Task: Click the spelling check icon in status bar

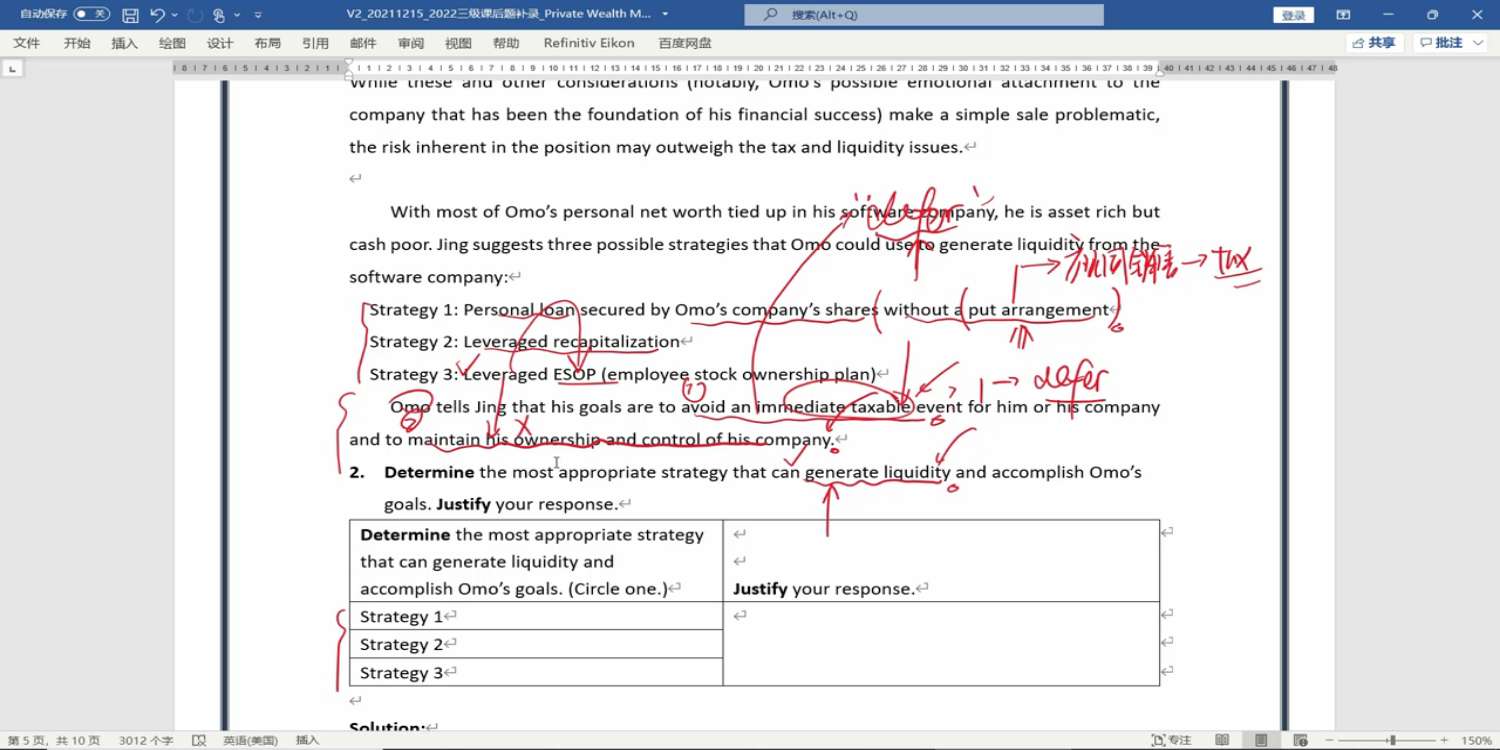Action: (199, 740)
